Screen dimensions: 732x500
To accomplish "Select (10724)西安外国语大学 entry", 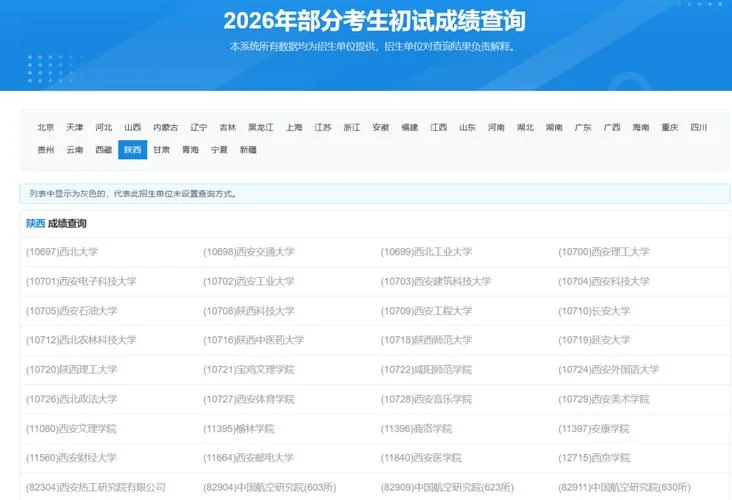I will click(x=608, y=369).
